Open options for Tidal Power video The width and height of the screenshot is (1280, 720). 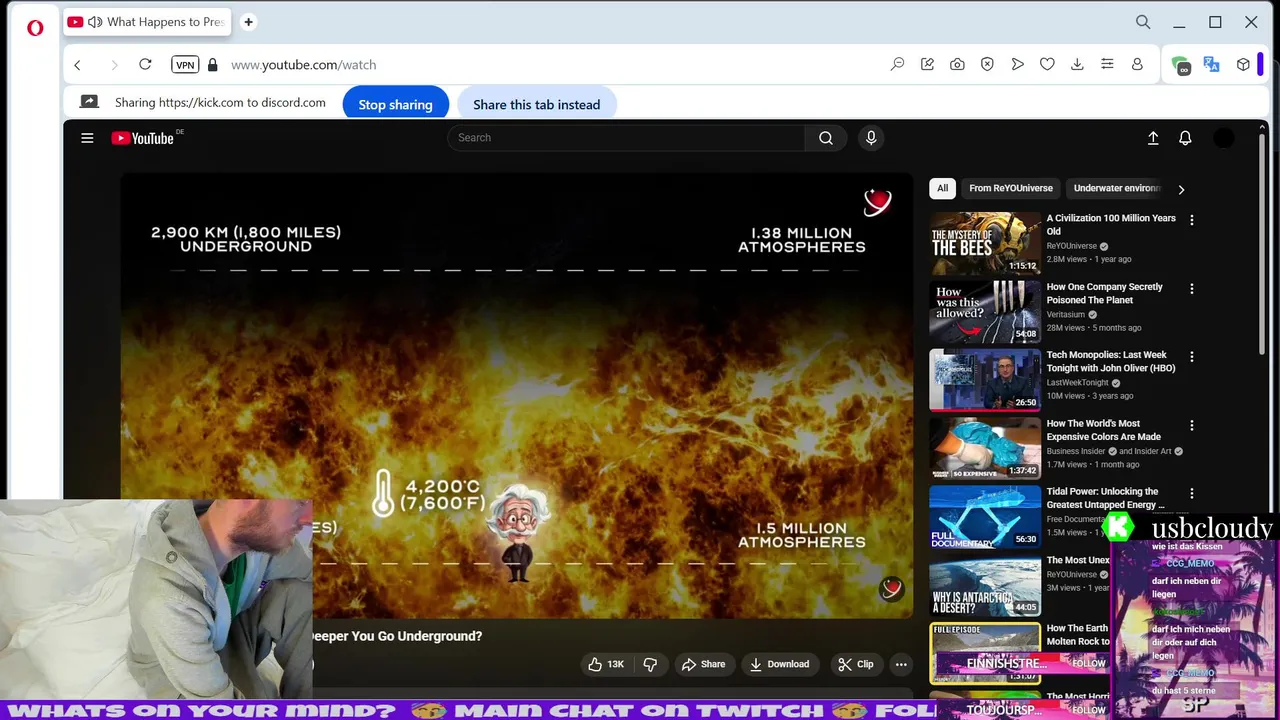point(1191,494)
